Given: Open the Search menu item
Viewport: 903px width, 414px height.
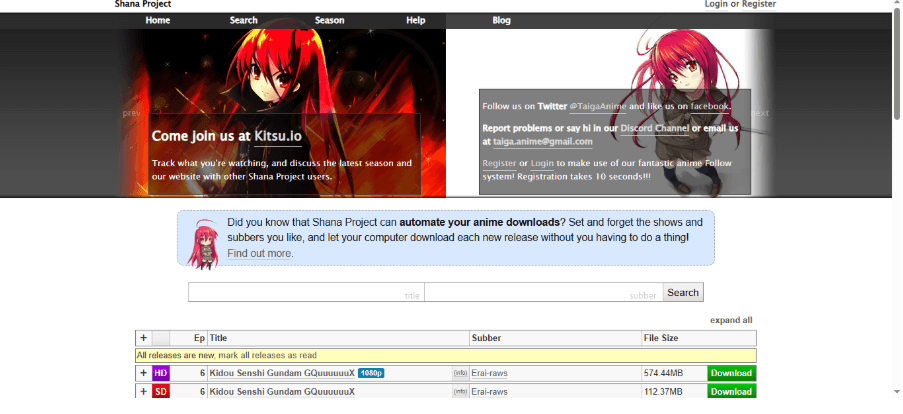Looking at the screenshot, I should [x=244, y=20].
